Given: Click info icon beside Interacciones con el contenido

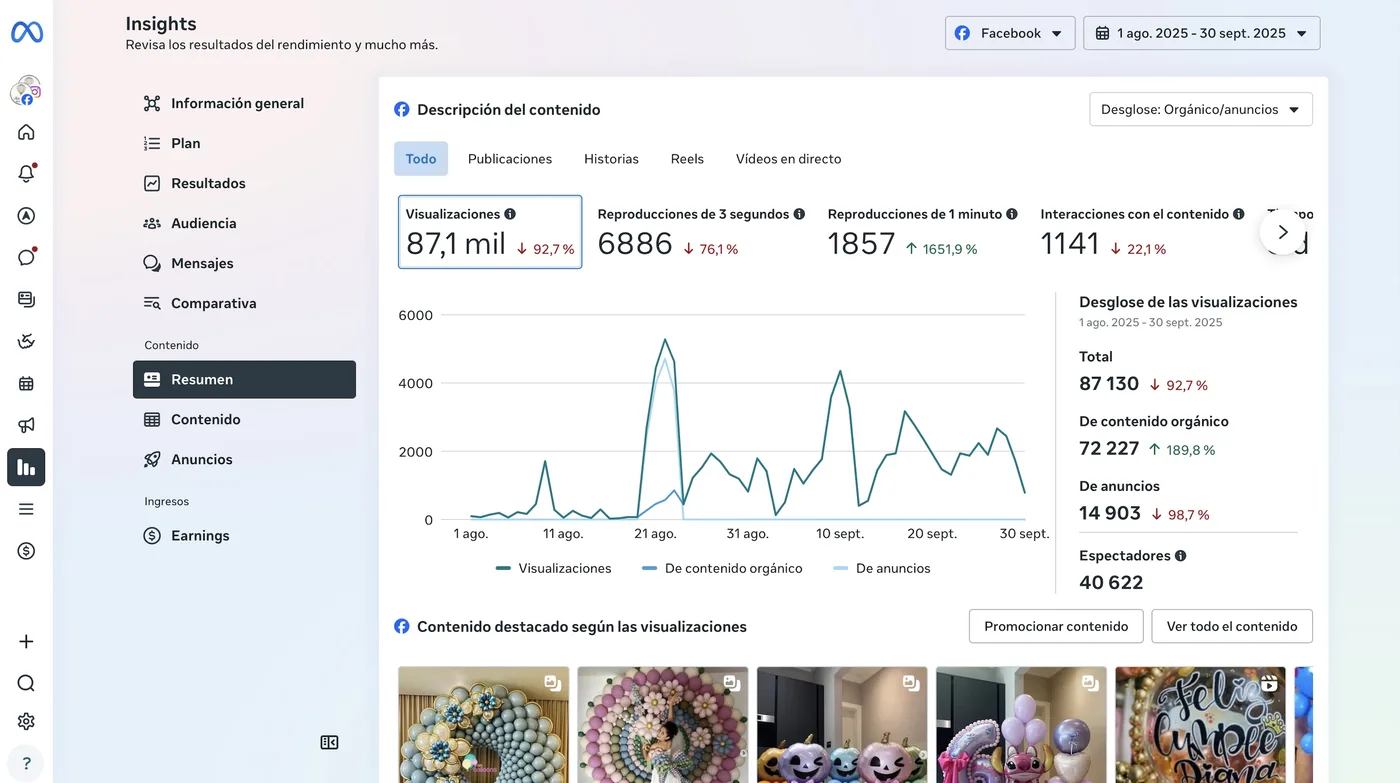Looking at the screenshot, I should pos(1239,214).
